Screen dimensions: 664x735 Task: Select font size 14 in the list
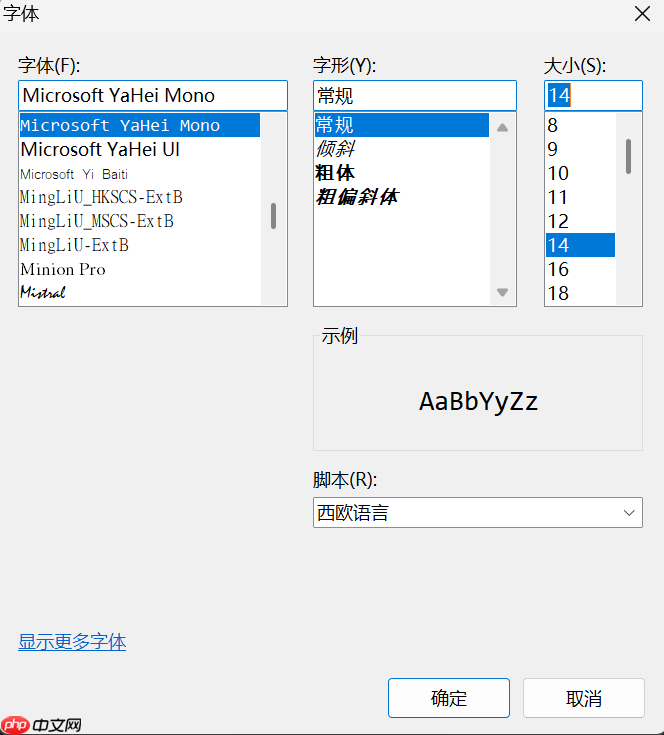pos(580,245)
